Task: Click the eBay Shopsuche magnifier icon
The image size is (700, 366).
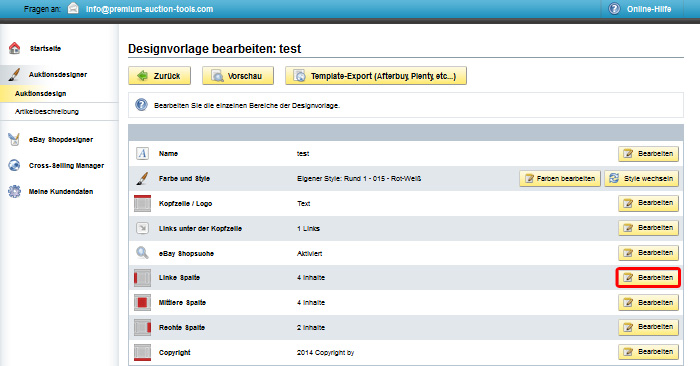Action: coord(142,253)
